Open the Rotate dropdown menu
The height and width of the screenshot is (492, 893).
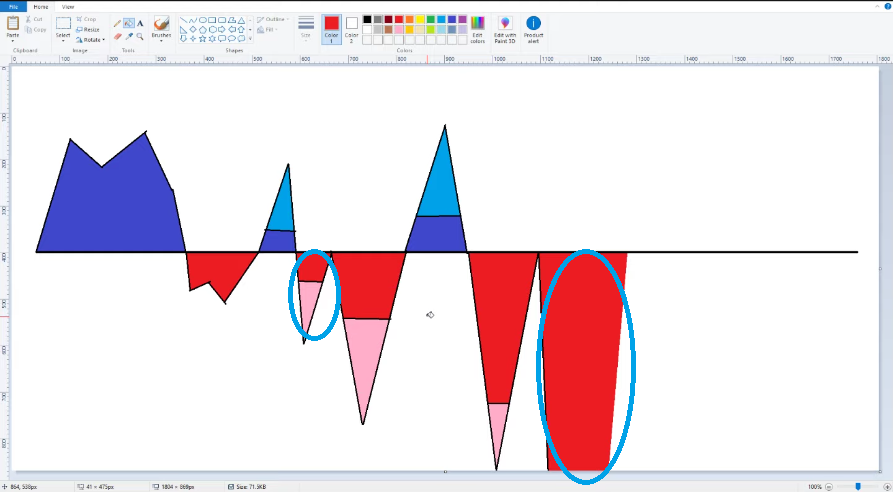pos(91,40)
